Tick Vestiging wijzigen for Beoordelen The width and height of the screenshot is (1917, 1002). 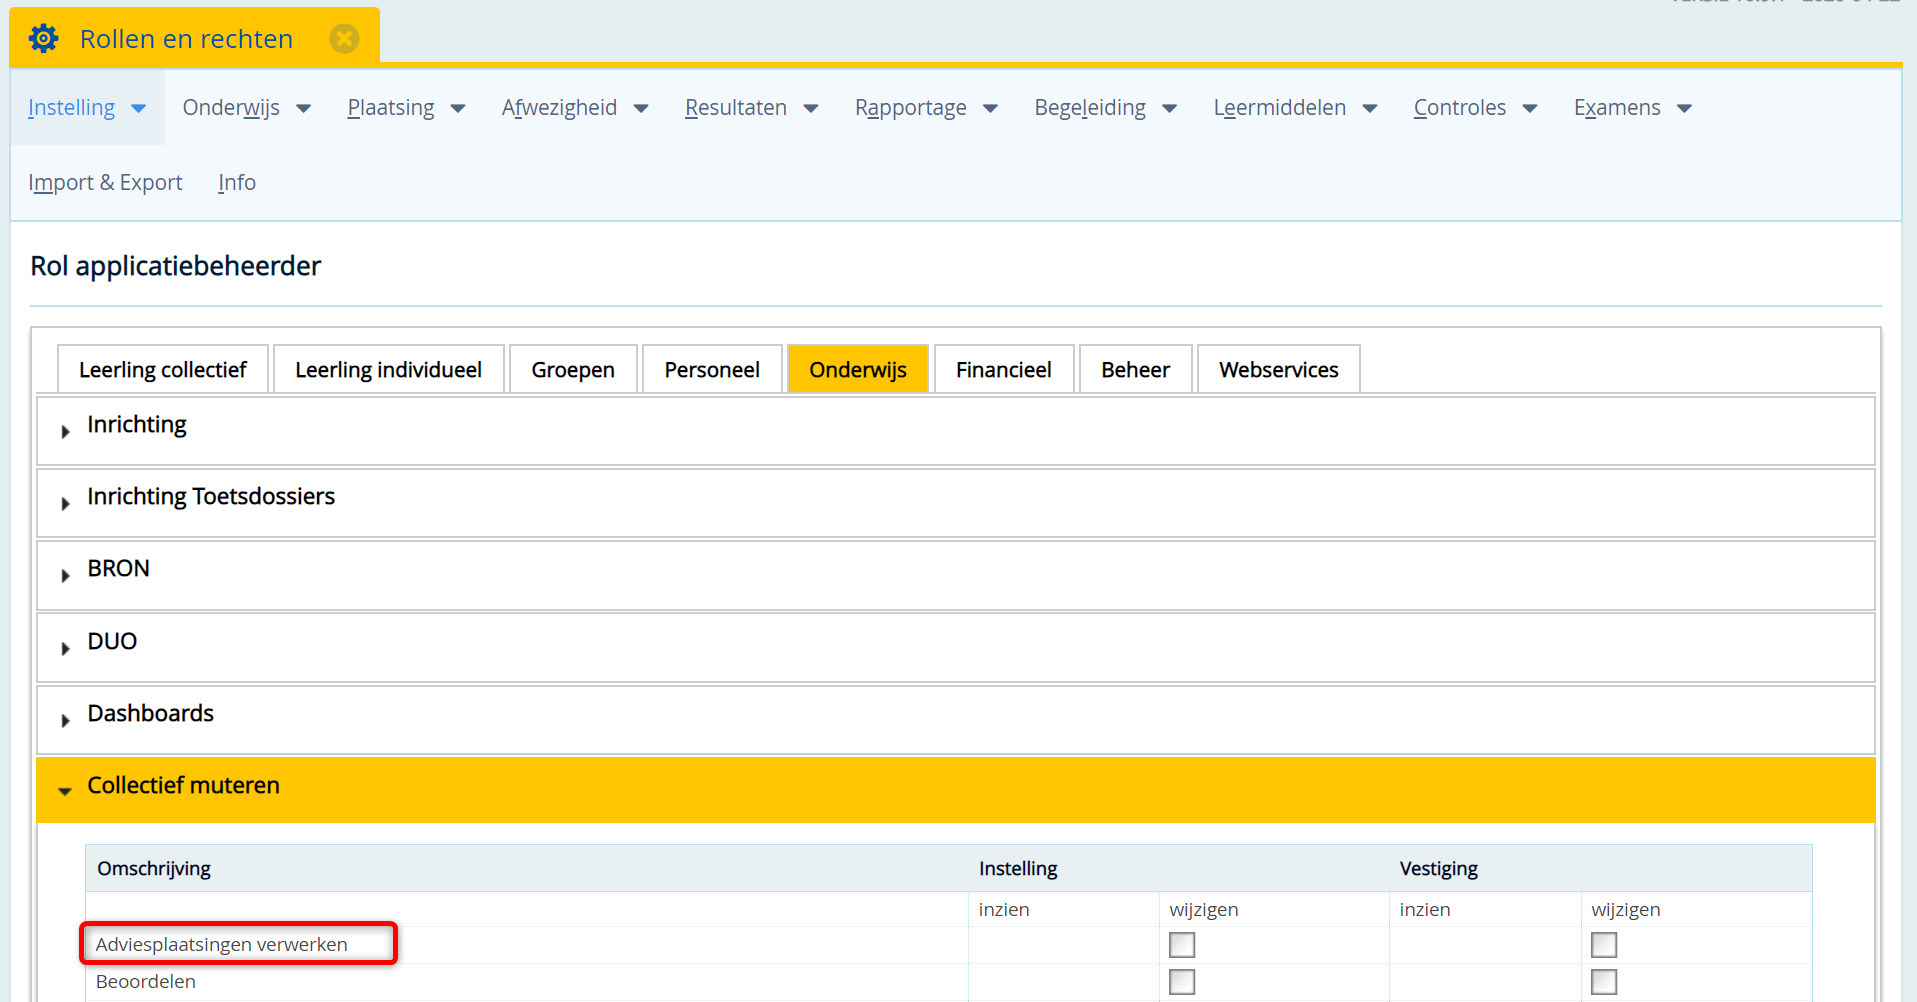click(1604, 982)
